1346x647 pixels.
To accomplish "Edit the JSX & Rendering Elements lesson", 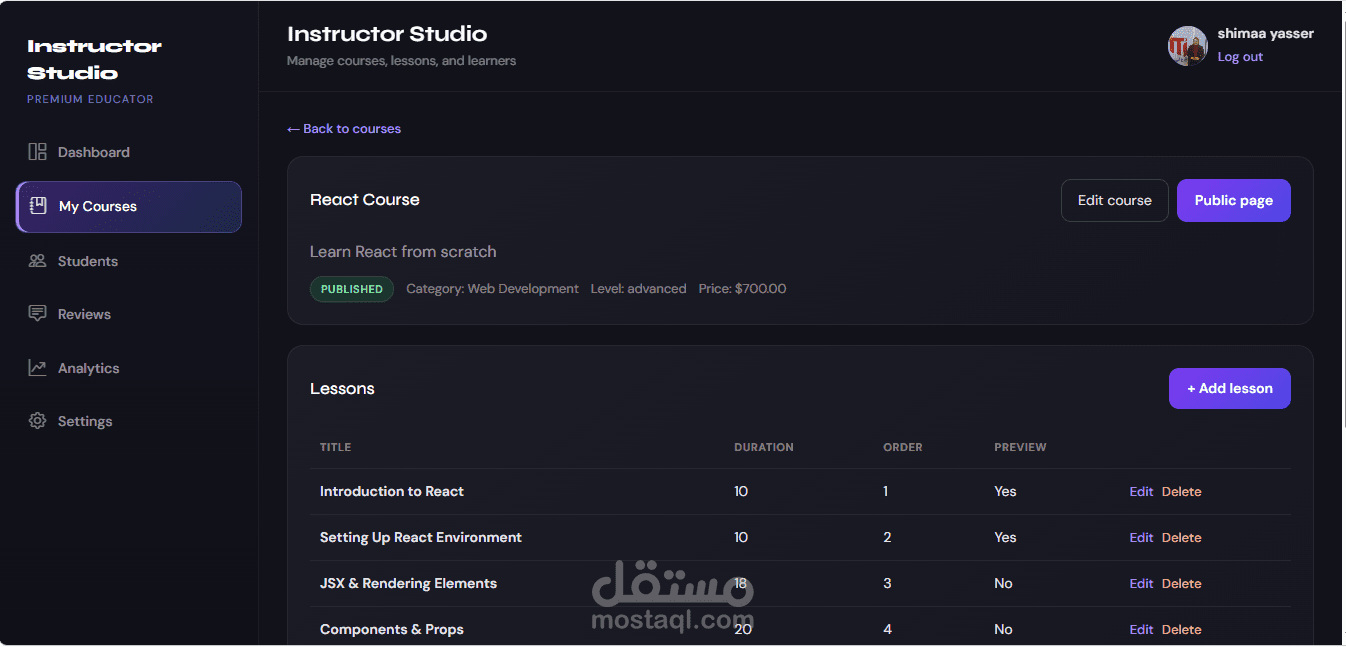I will click(x=1141, y=583).
